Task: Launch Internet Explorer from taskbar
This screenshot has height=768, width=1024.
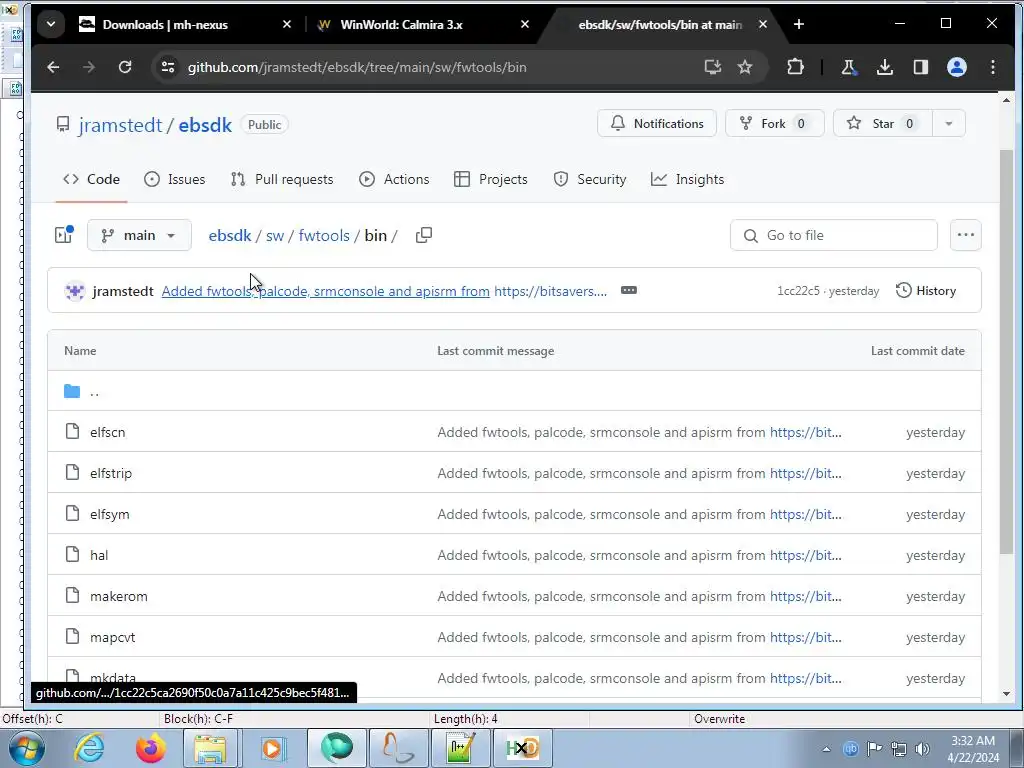Action: (89, 748)
